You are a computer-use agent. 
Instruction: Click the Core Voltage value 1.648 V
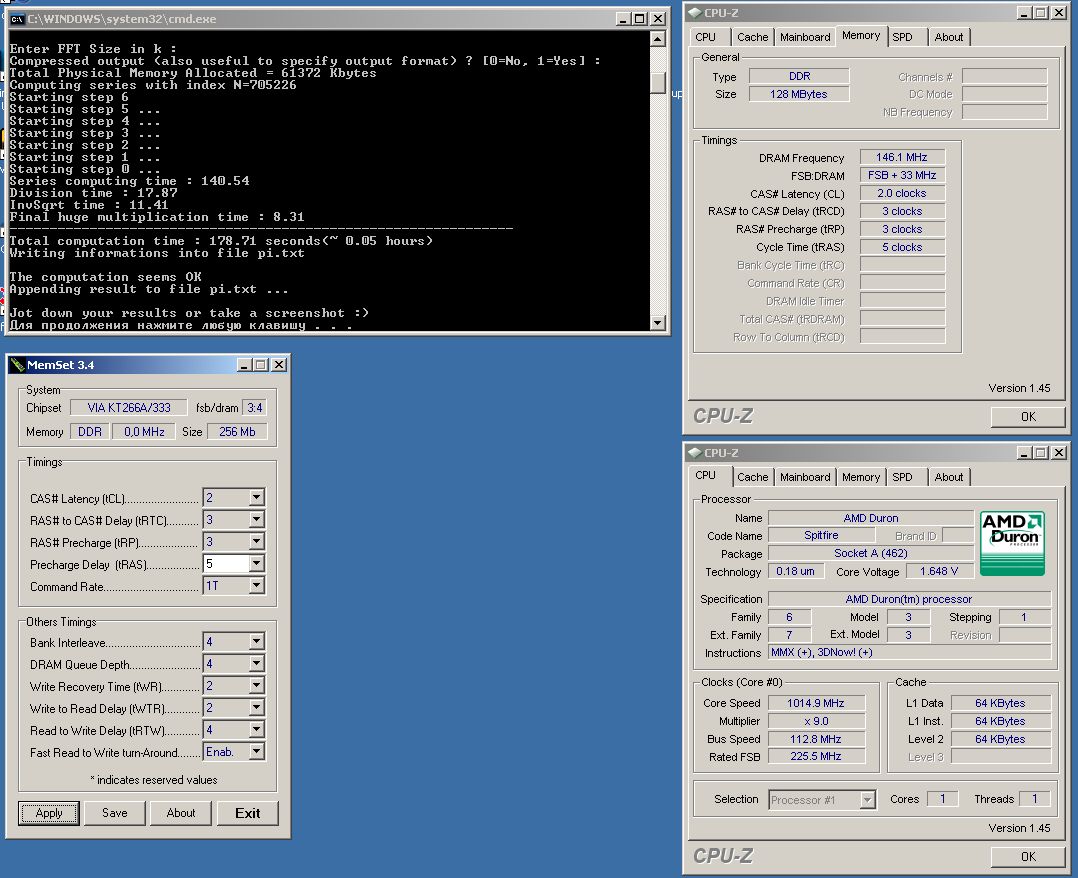[938, 571]
